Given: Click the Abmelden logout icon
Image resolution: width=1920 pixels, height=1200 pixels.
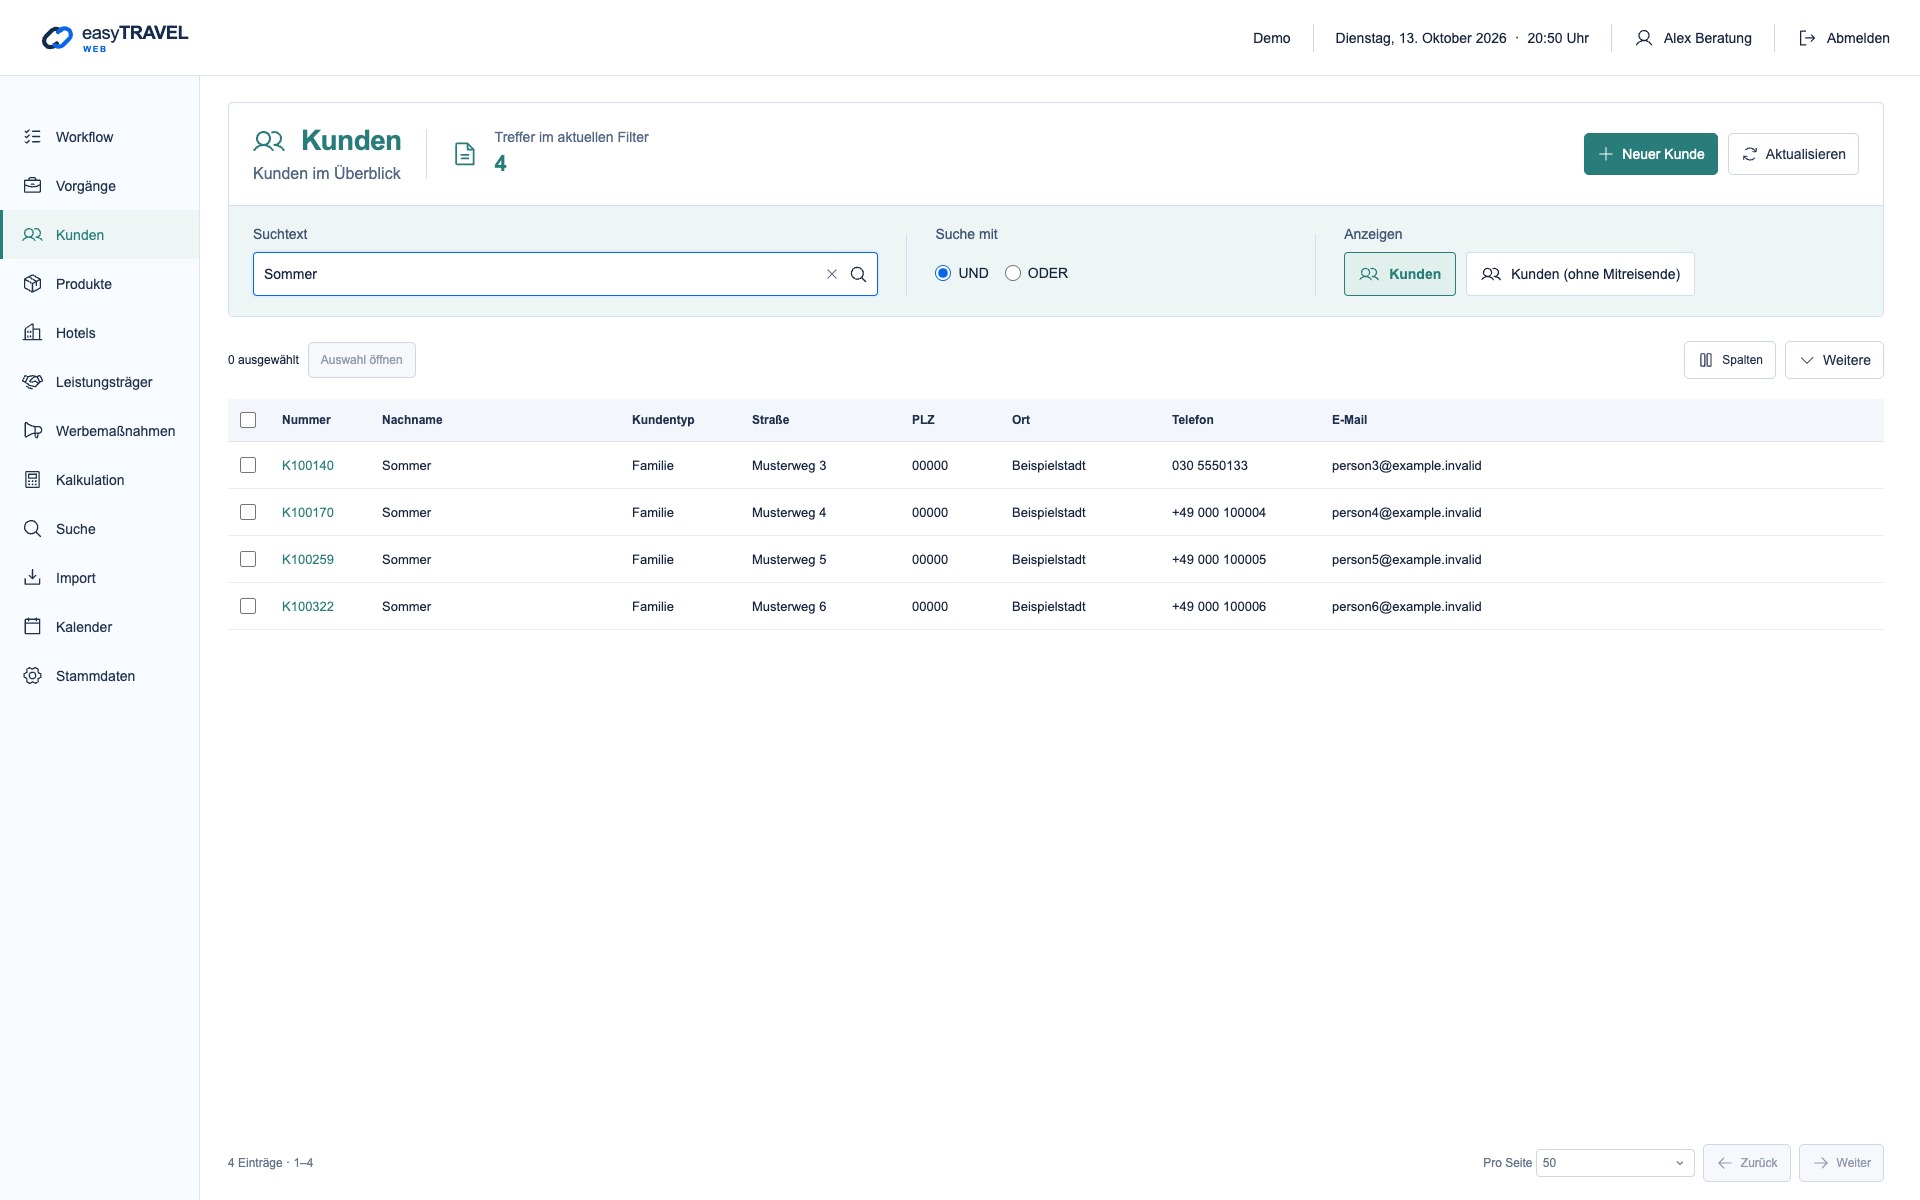Looking at the screenshot, I should click(x=1807, y=38).
